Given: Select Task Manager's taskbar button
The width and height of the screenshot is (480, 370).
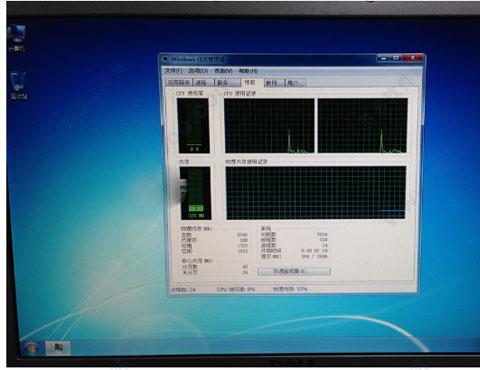Looking at the screenshot, I should (58, 348).
